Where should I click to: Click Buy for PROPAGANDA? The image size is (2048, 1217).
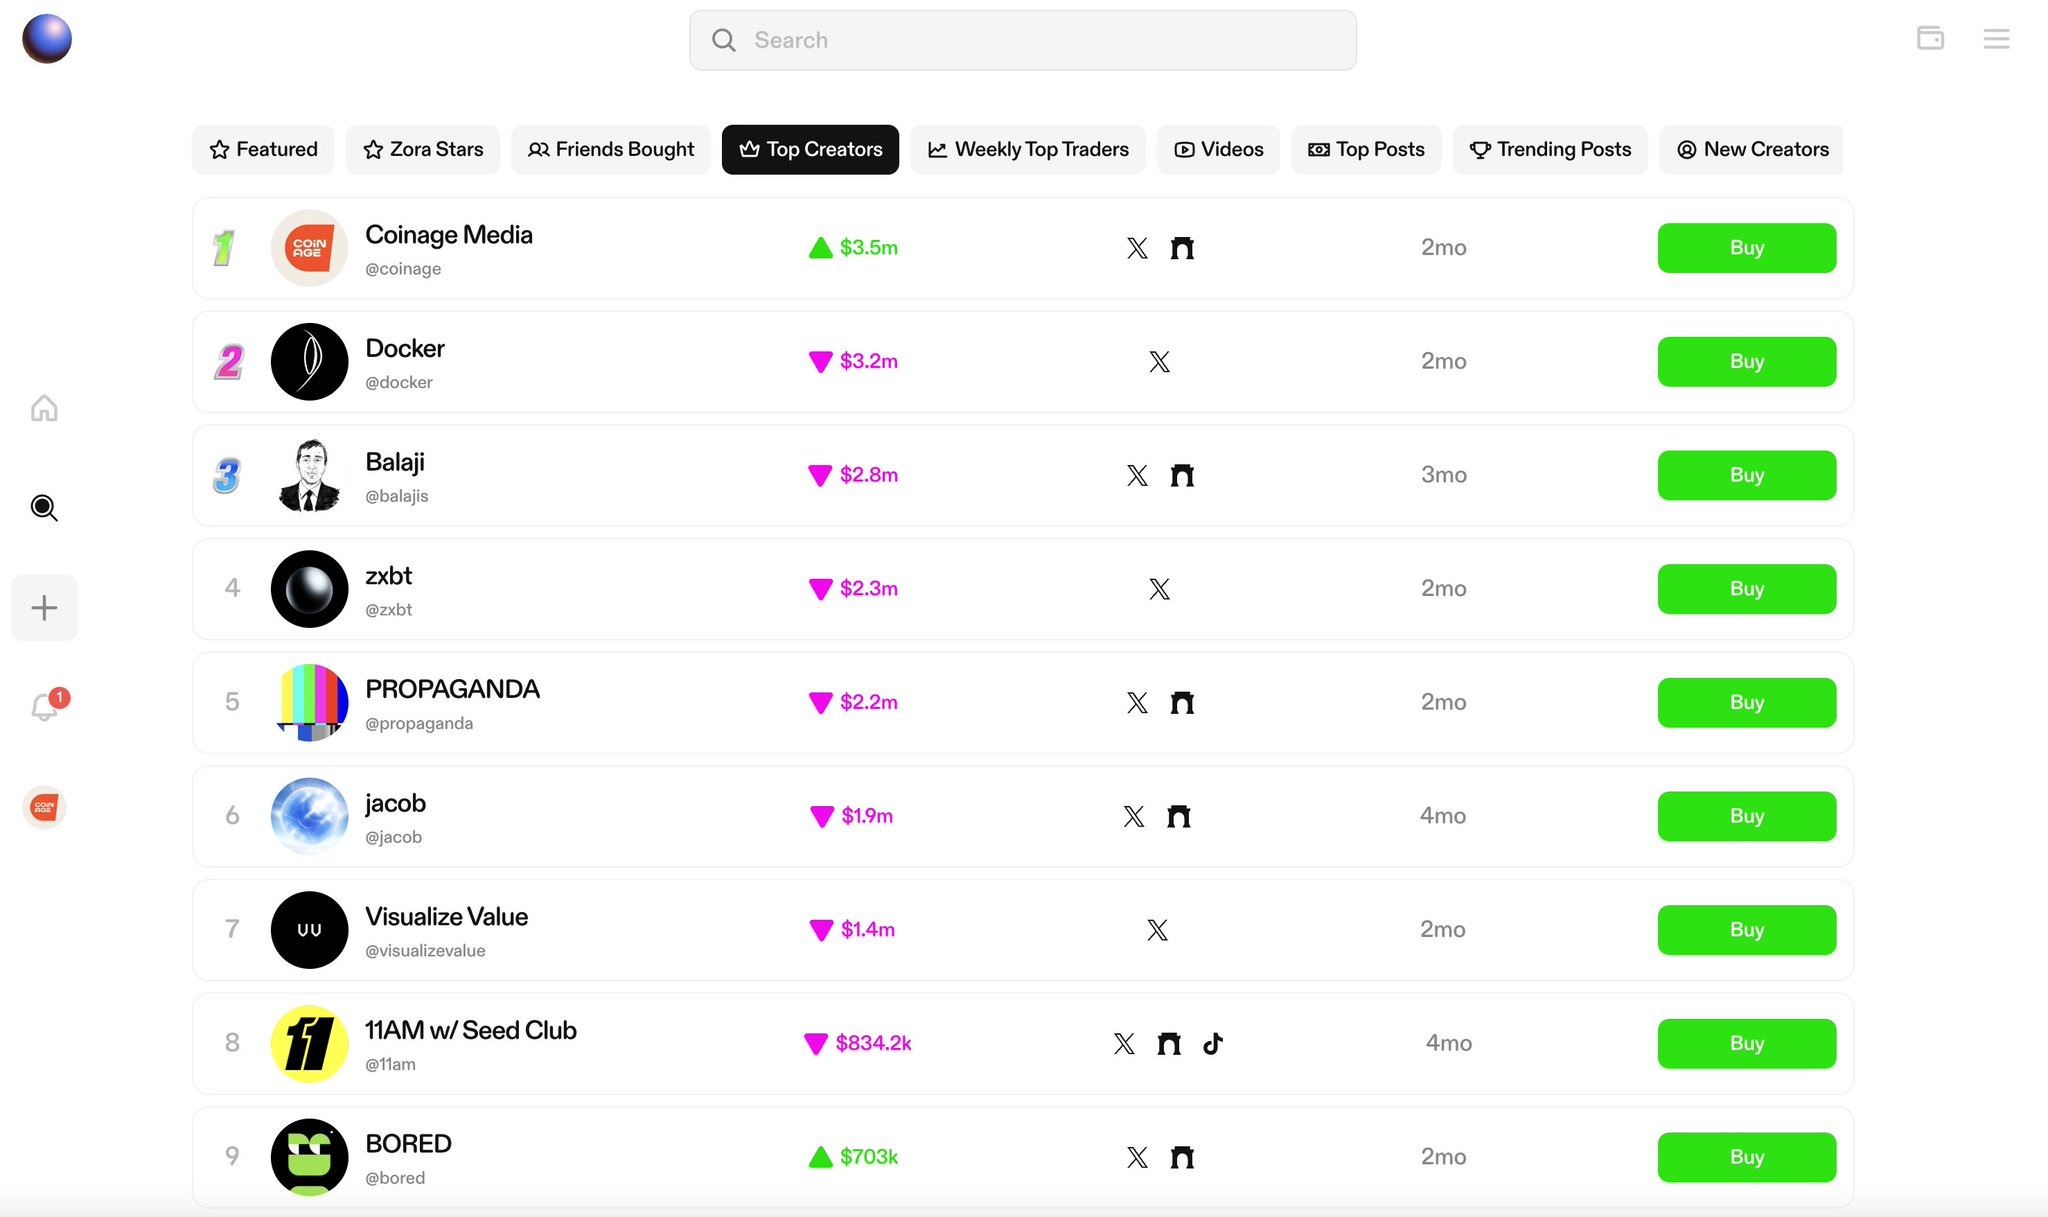click(x=1746, y=703)
